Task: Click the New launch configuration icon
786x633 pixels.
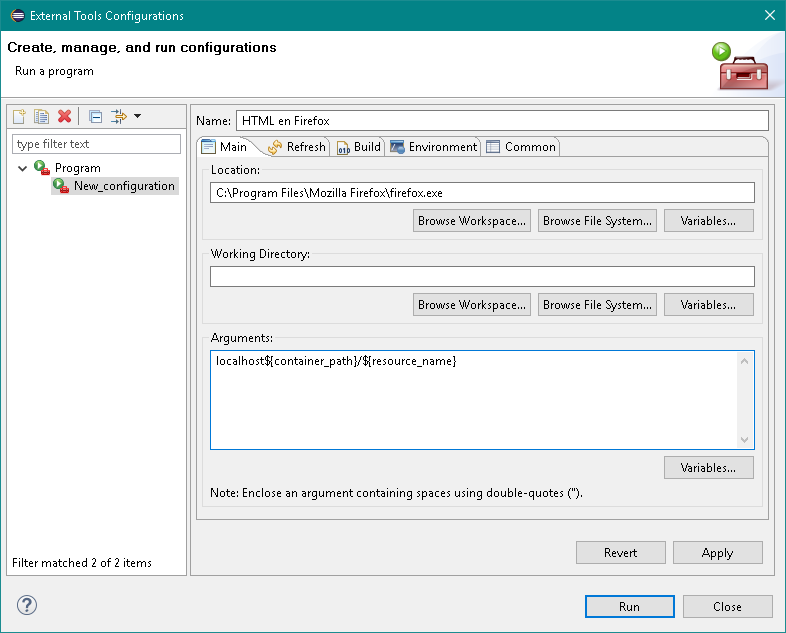Action: [x=19, y=117]
